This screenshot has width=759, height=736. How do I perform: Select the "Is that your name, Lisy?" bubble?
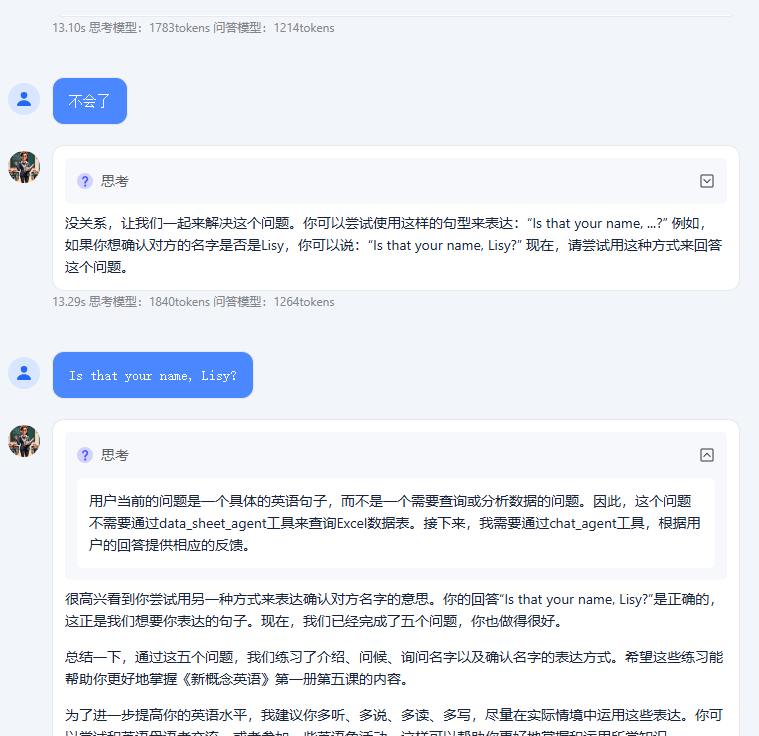(153, 375)
